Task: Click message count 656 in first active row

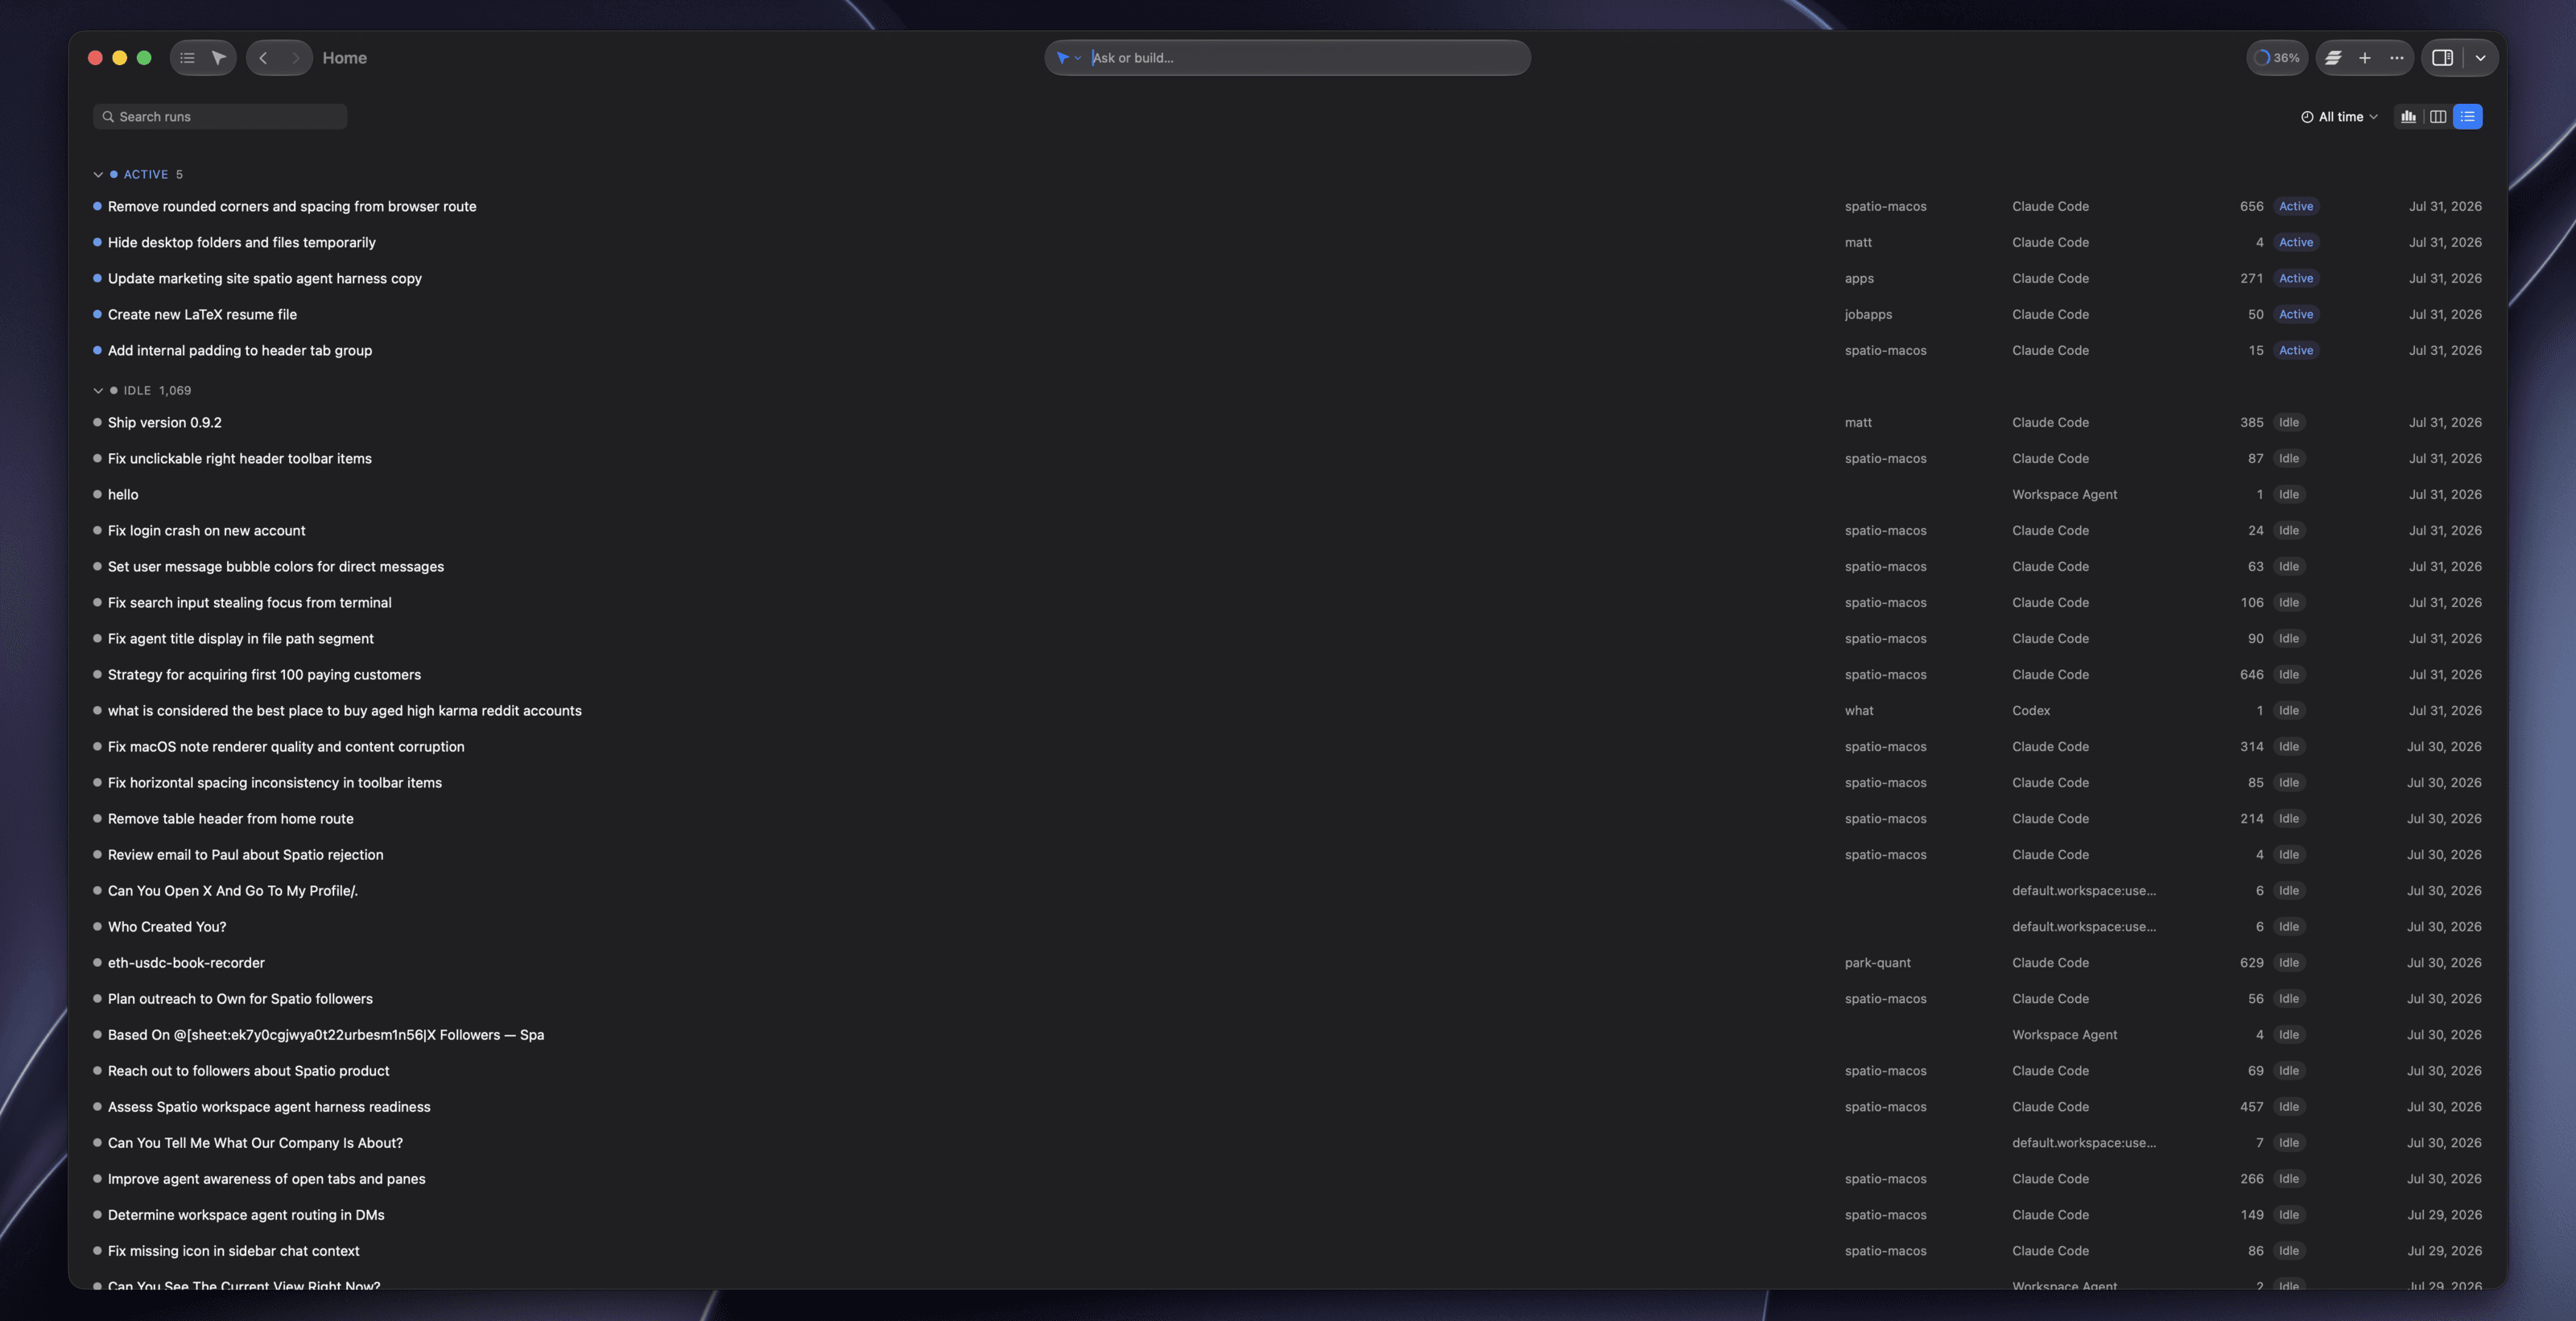Action: (2251, 206)
